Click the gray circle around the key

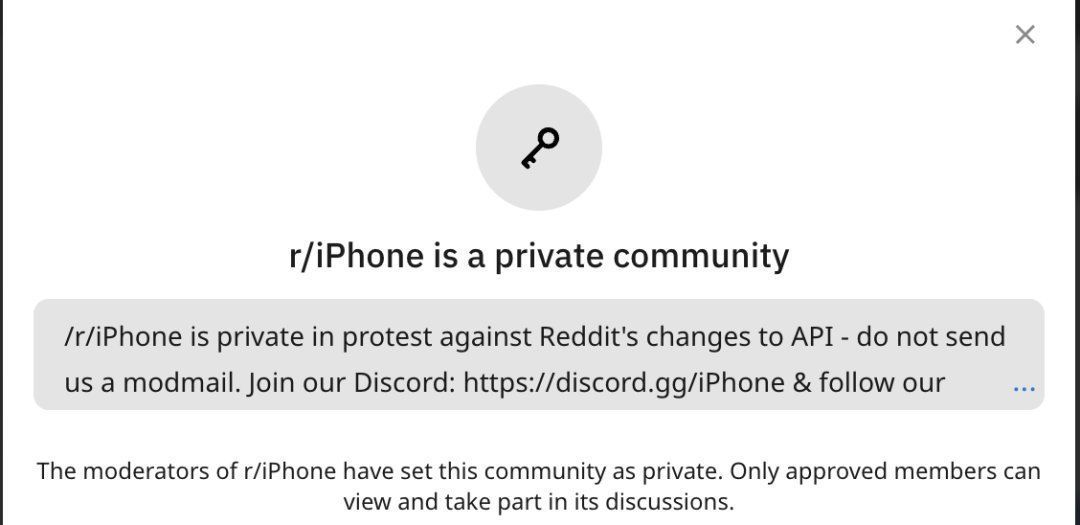coord(539,147)
